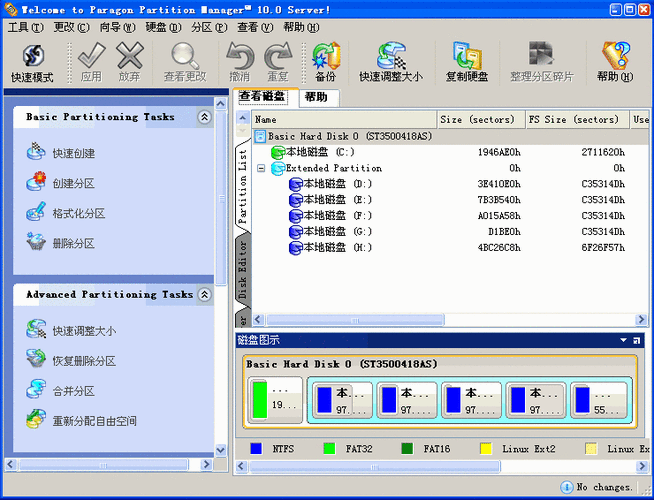The height and width of the screenshot is (500, 654).
Task: Choose 快速创建 in Basic Partitioning Tasks
Action: (61, 153)
